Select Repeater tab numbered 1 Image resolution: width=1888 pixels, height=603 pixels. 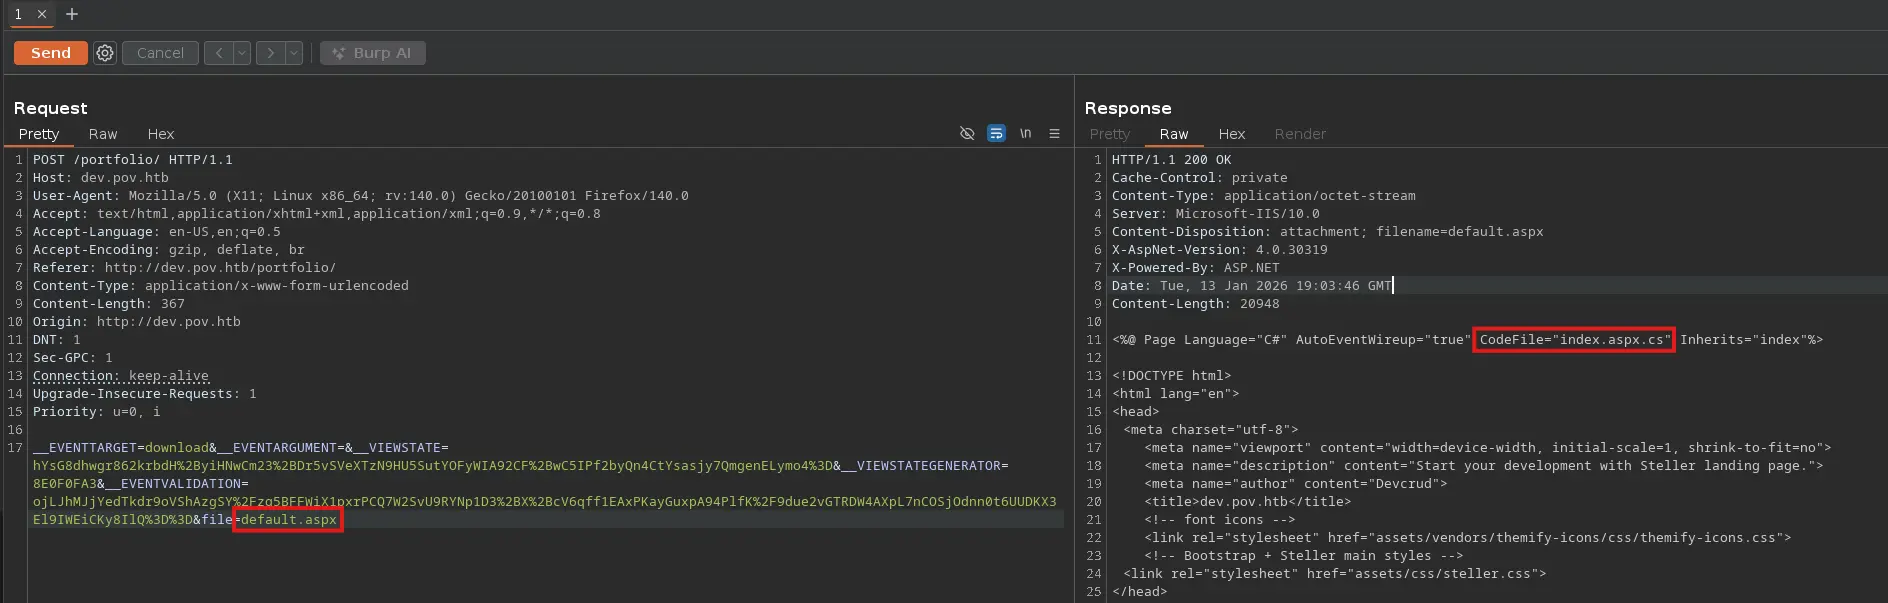click(18, 14)
